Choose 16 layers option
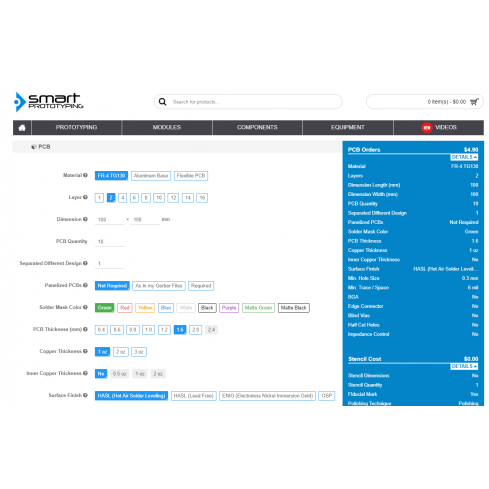Image resolution: width=489 pixels, height=489 pixels. pyautogui.click(x=202, y=198)
